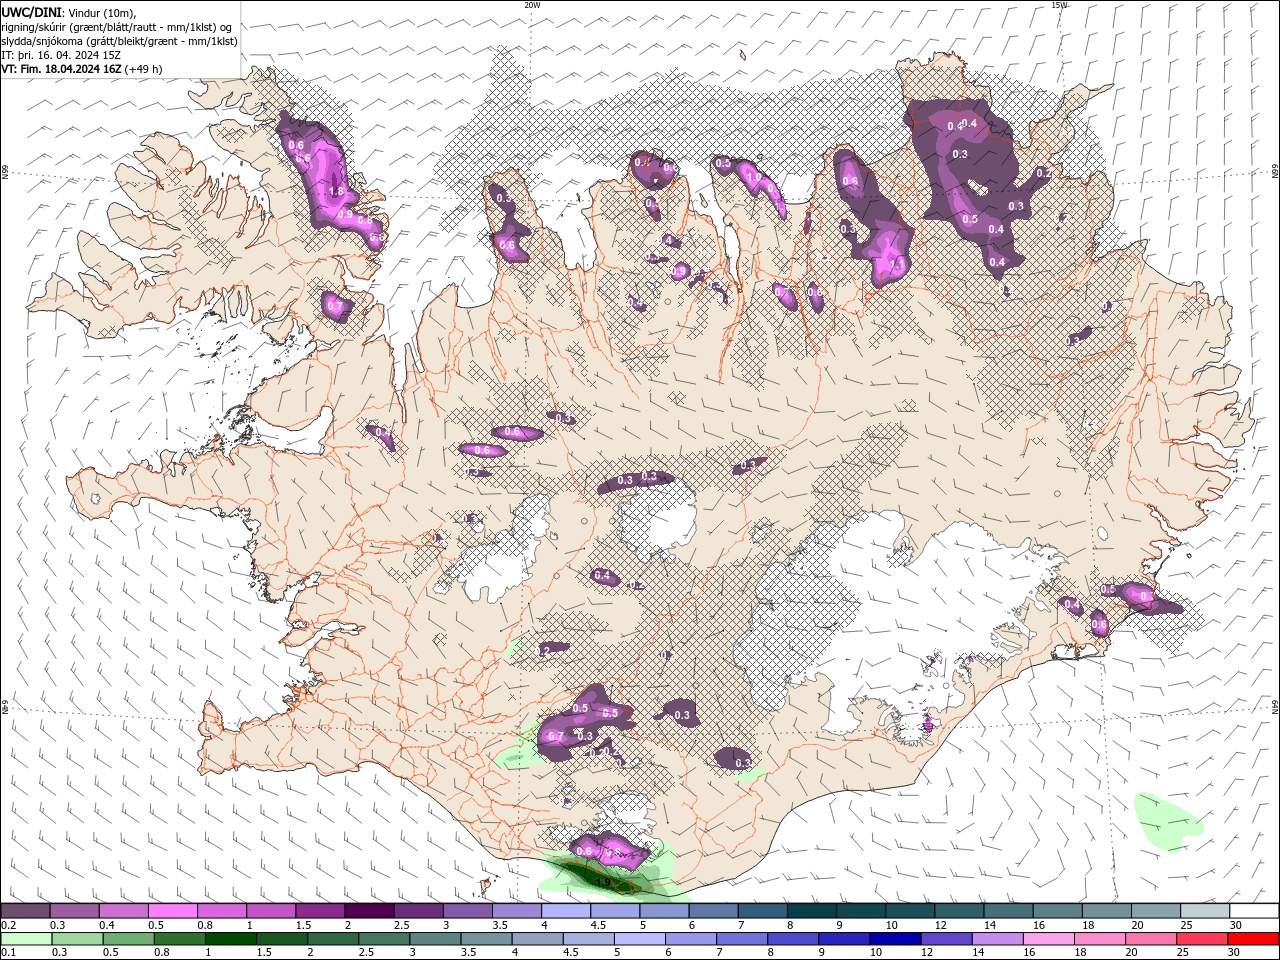
Task: Click the init time "IT: þri. 16. 04. 2024 15Z"
Action: click(61, 55)
